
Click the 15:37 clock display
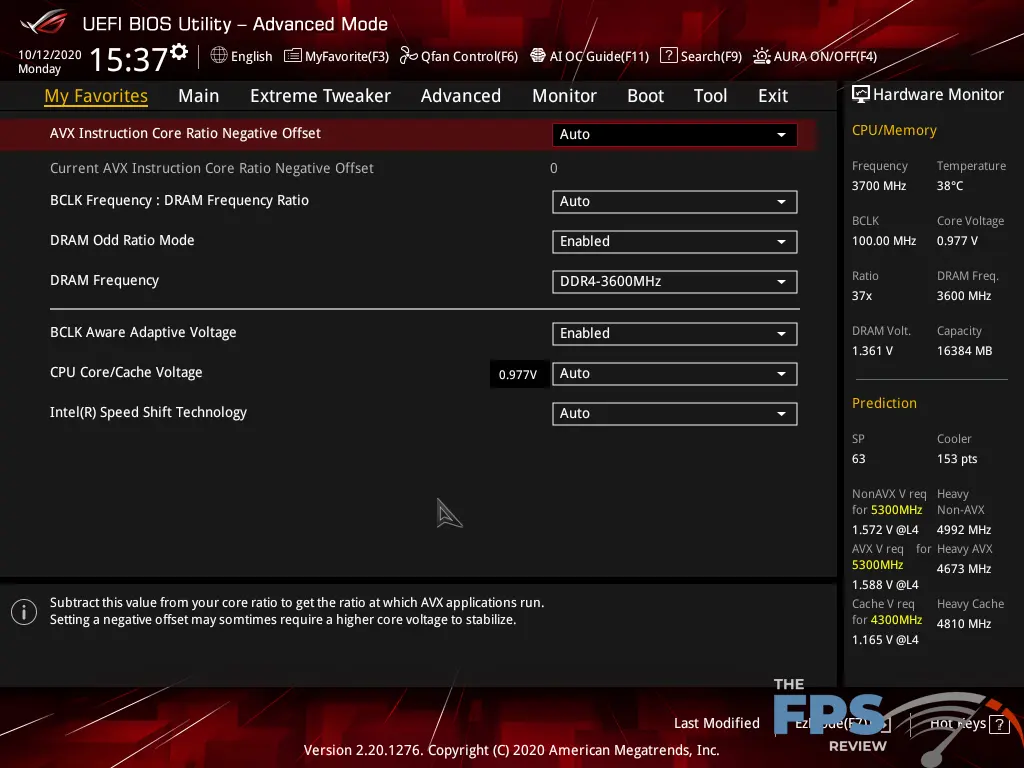[129, 59]
